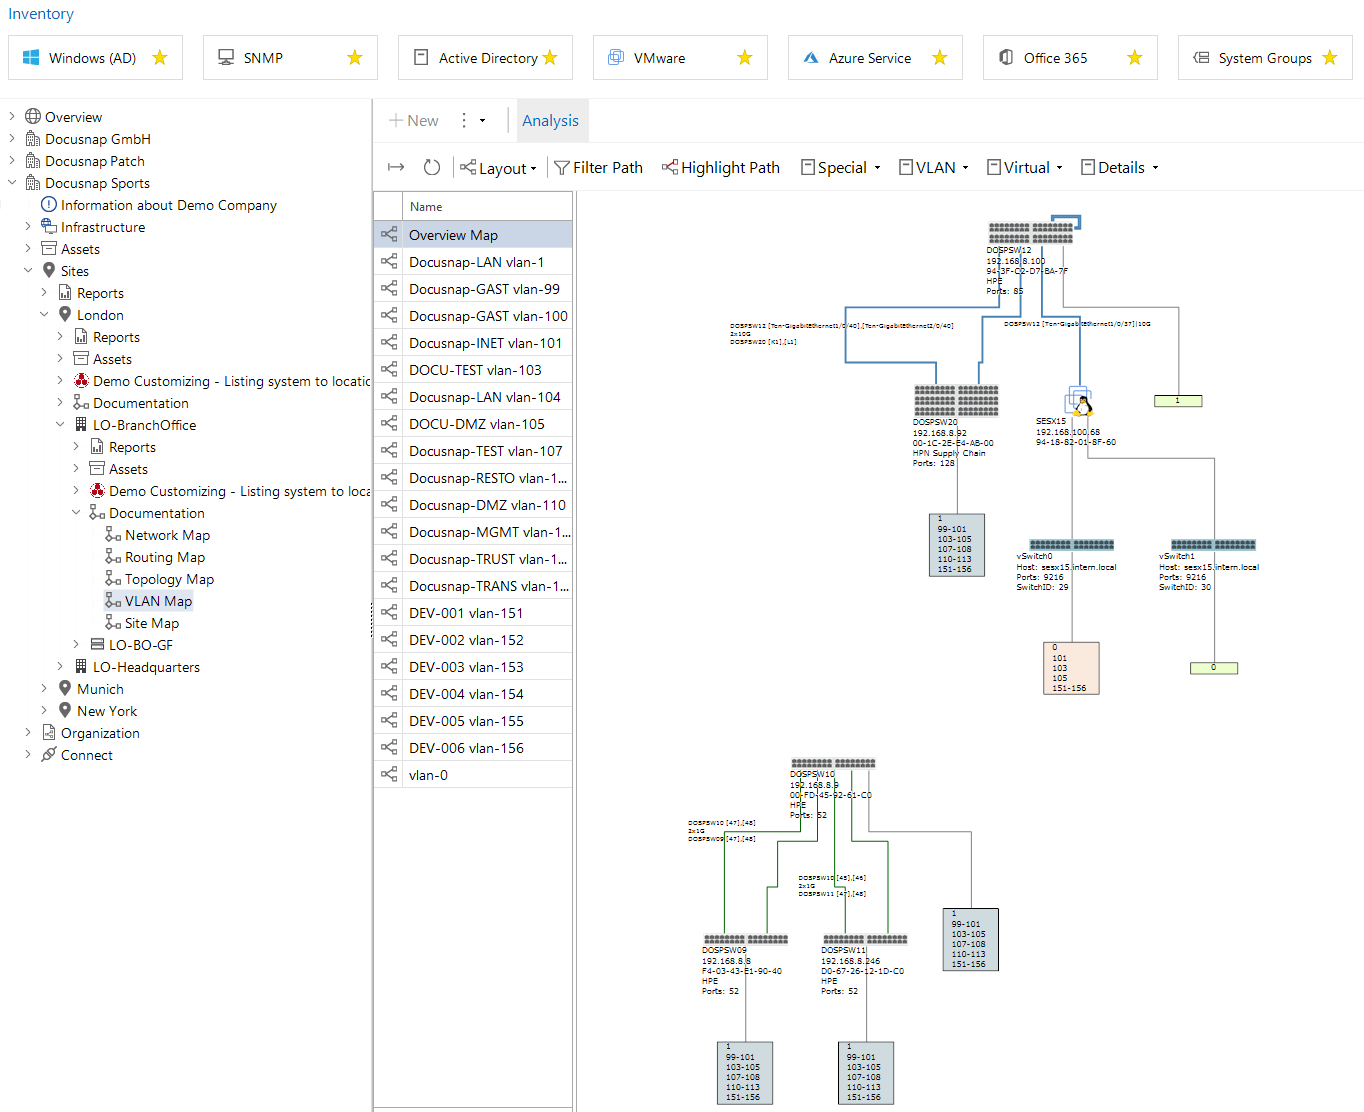Click the vSwitch0 node in map
Image resolution: width=1364 pixels, height=1112 pixels.
click(x=1071, y=545)
